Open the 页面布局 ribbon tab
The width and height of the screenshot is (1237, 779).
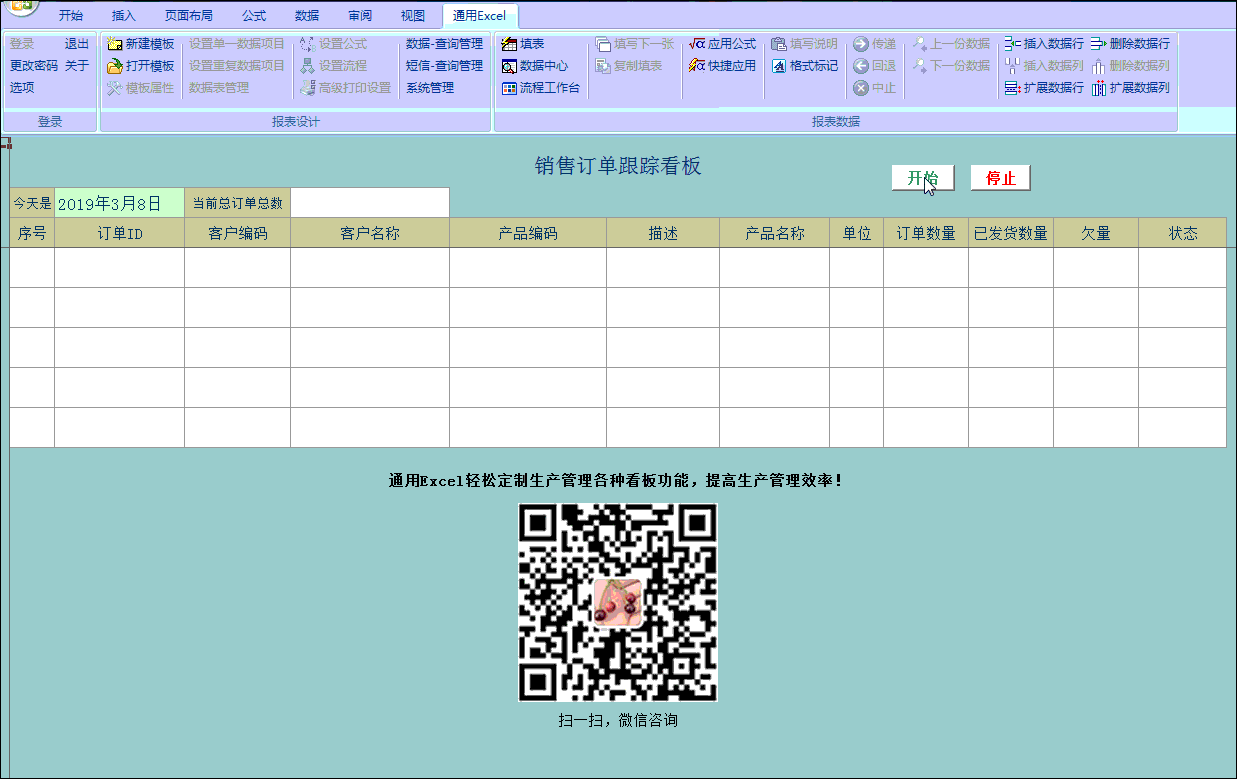pos(189,16)
